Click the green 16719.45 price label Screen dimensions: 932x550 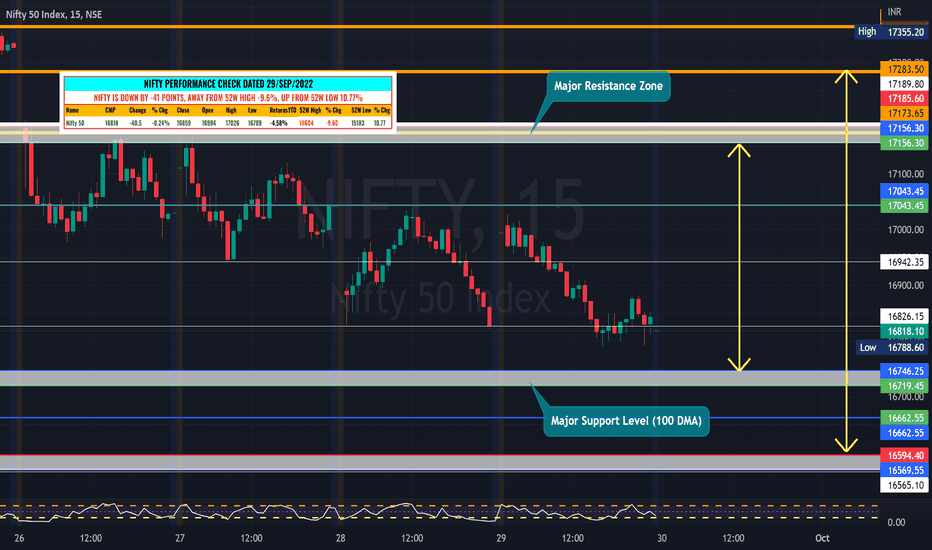click(904, 386)
